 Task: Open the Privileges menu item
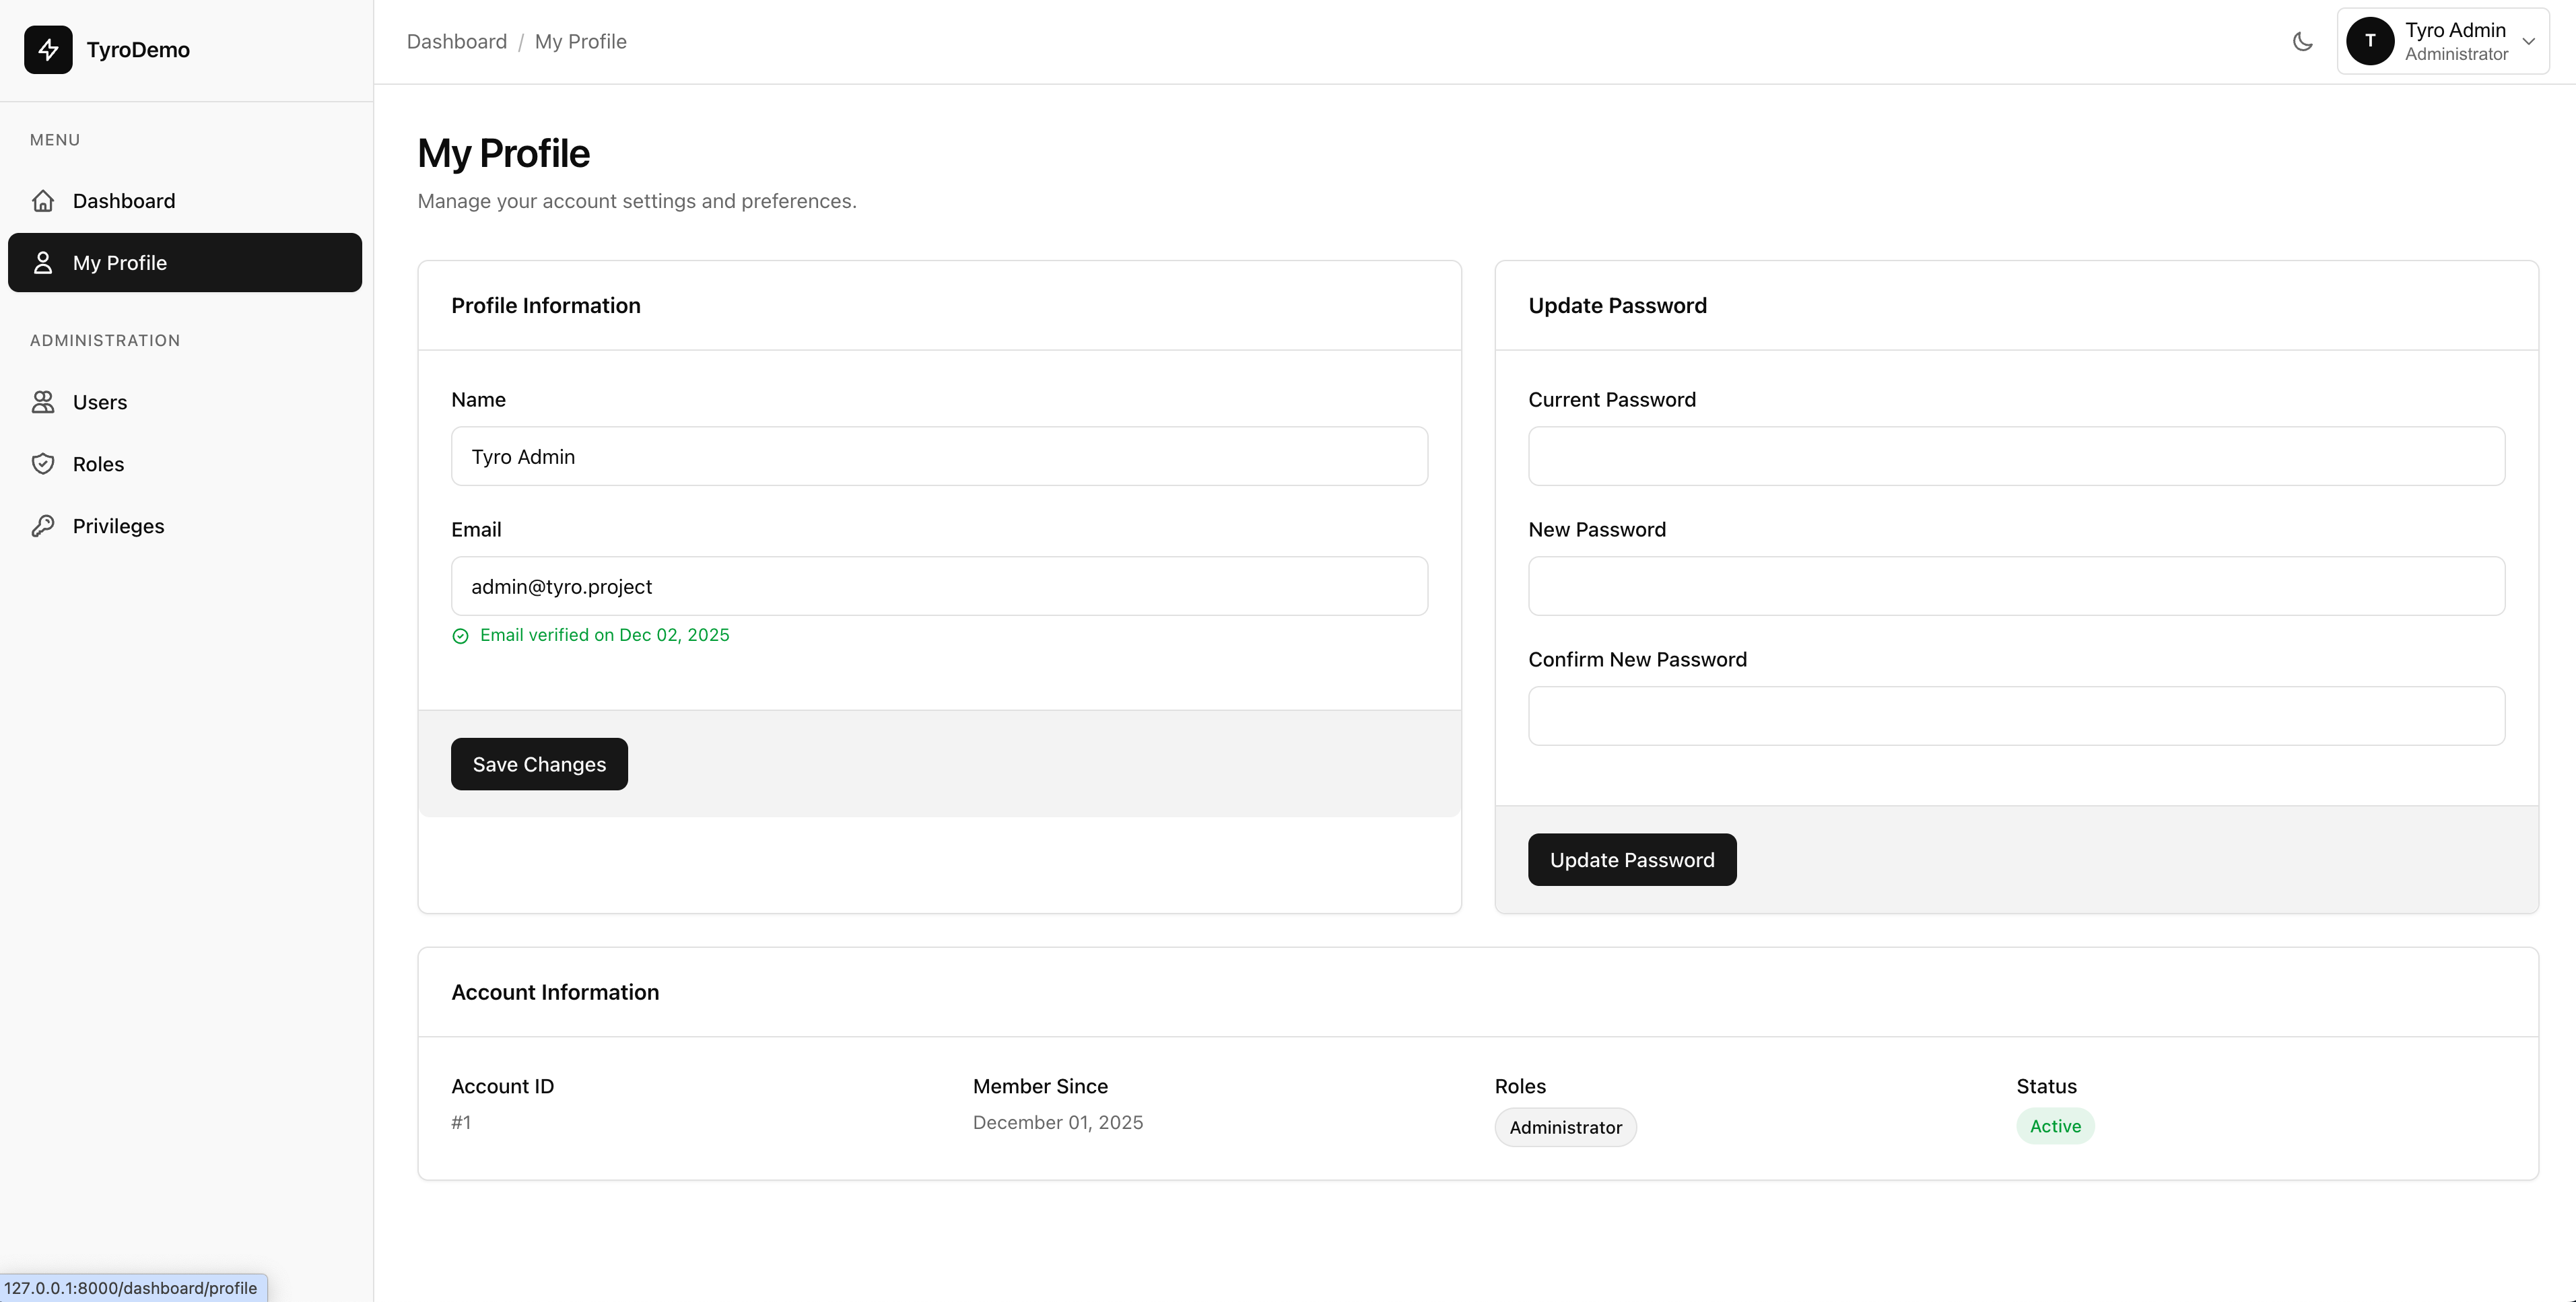point(118,526)
